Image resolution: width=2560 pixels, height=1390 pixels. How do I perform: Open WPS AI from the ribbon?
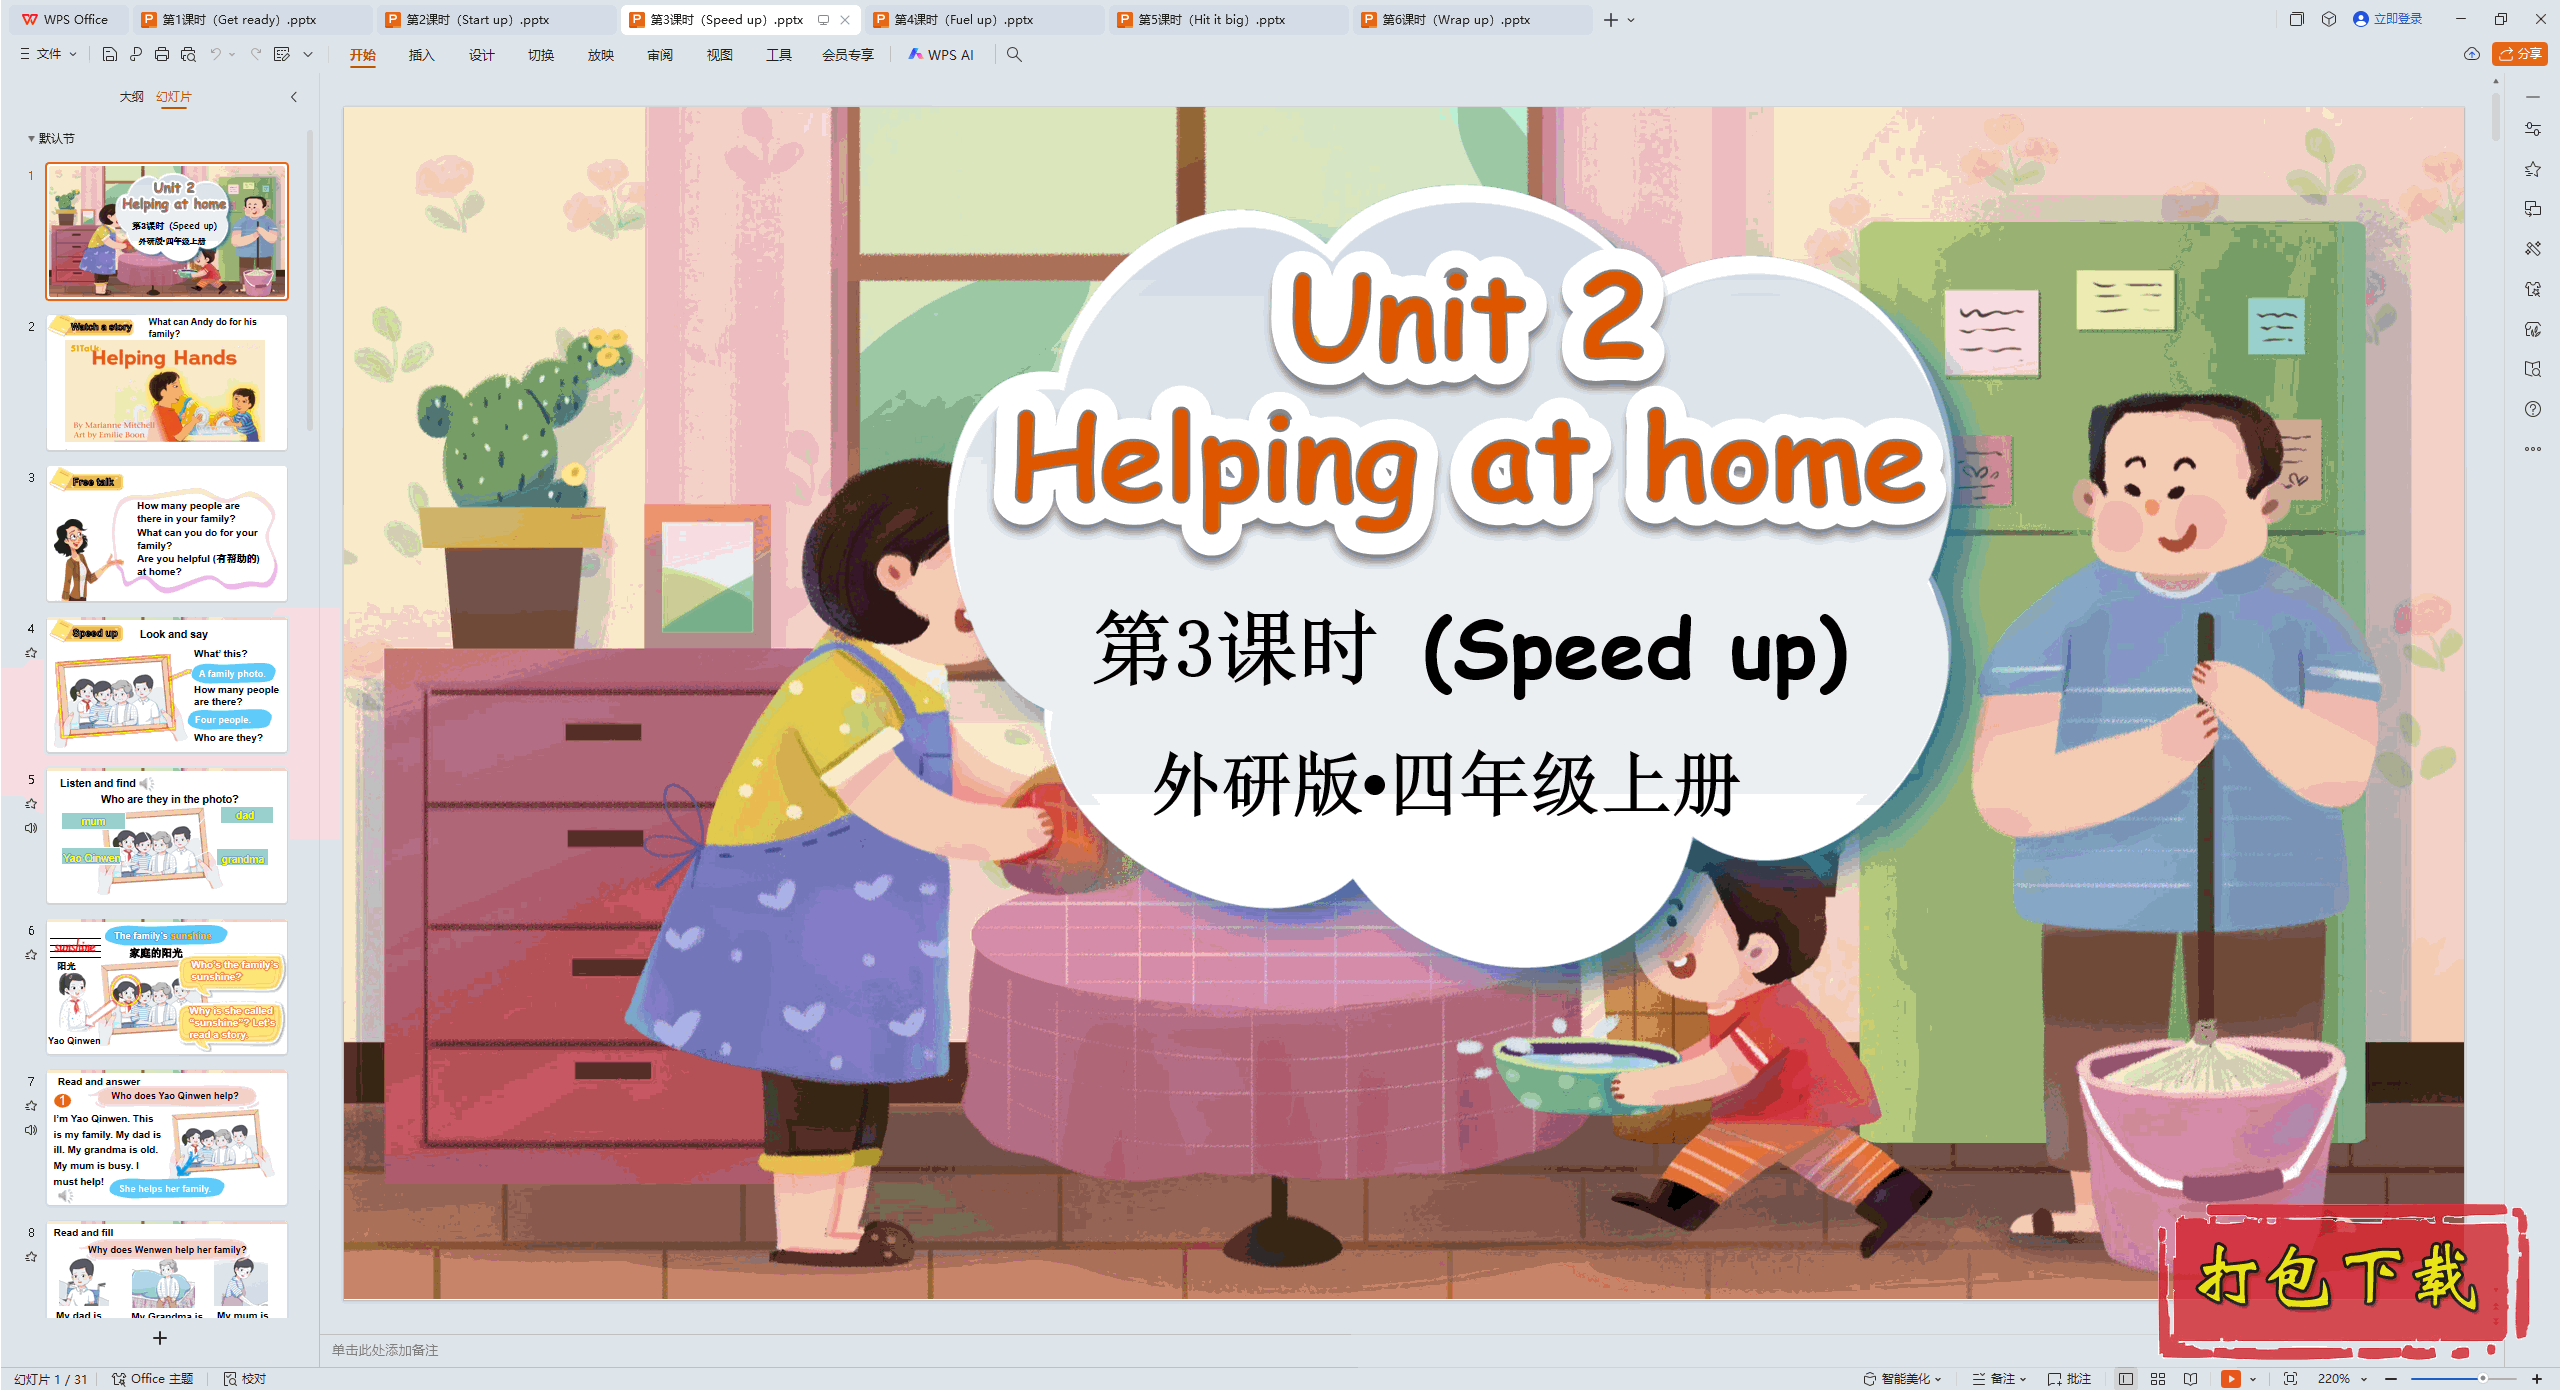click(941, 54)
